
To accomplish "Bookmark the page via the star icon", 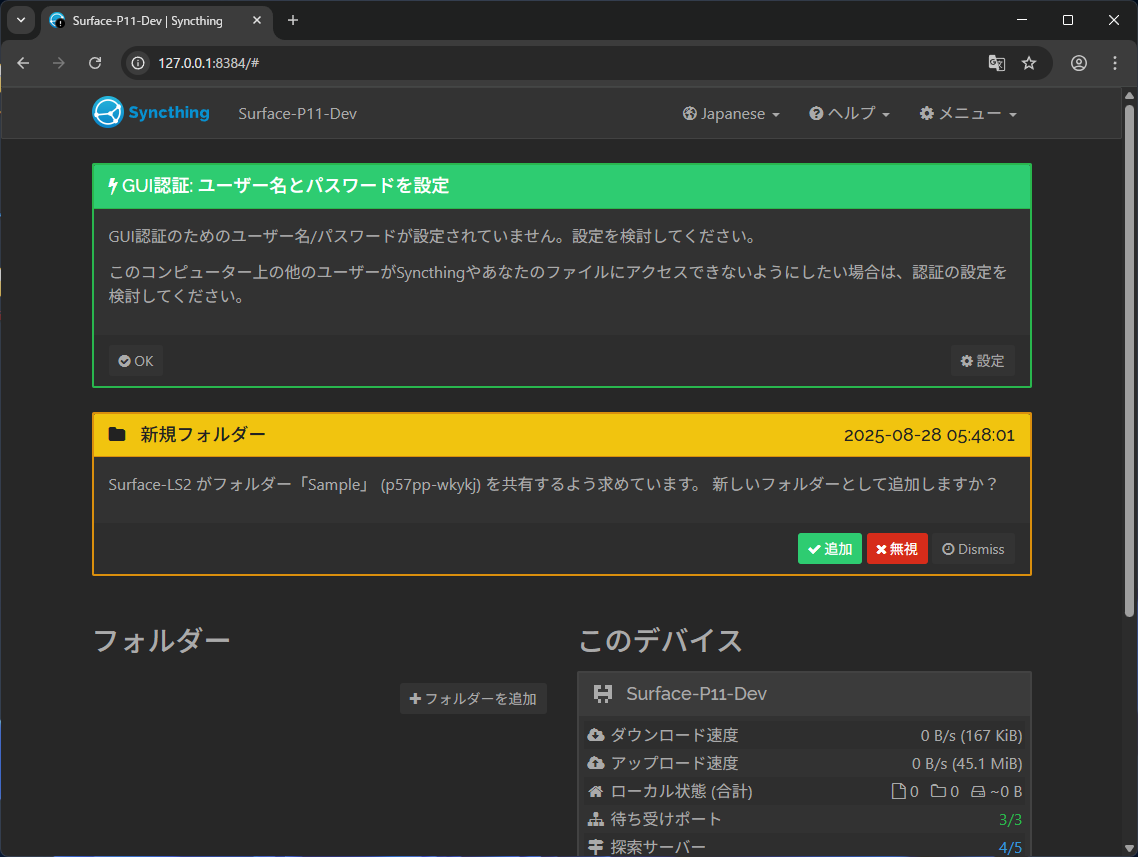I will 1030,62.
